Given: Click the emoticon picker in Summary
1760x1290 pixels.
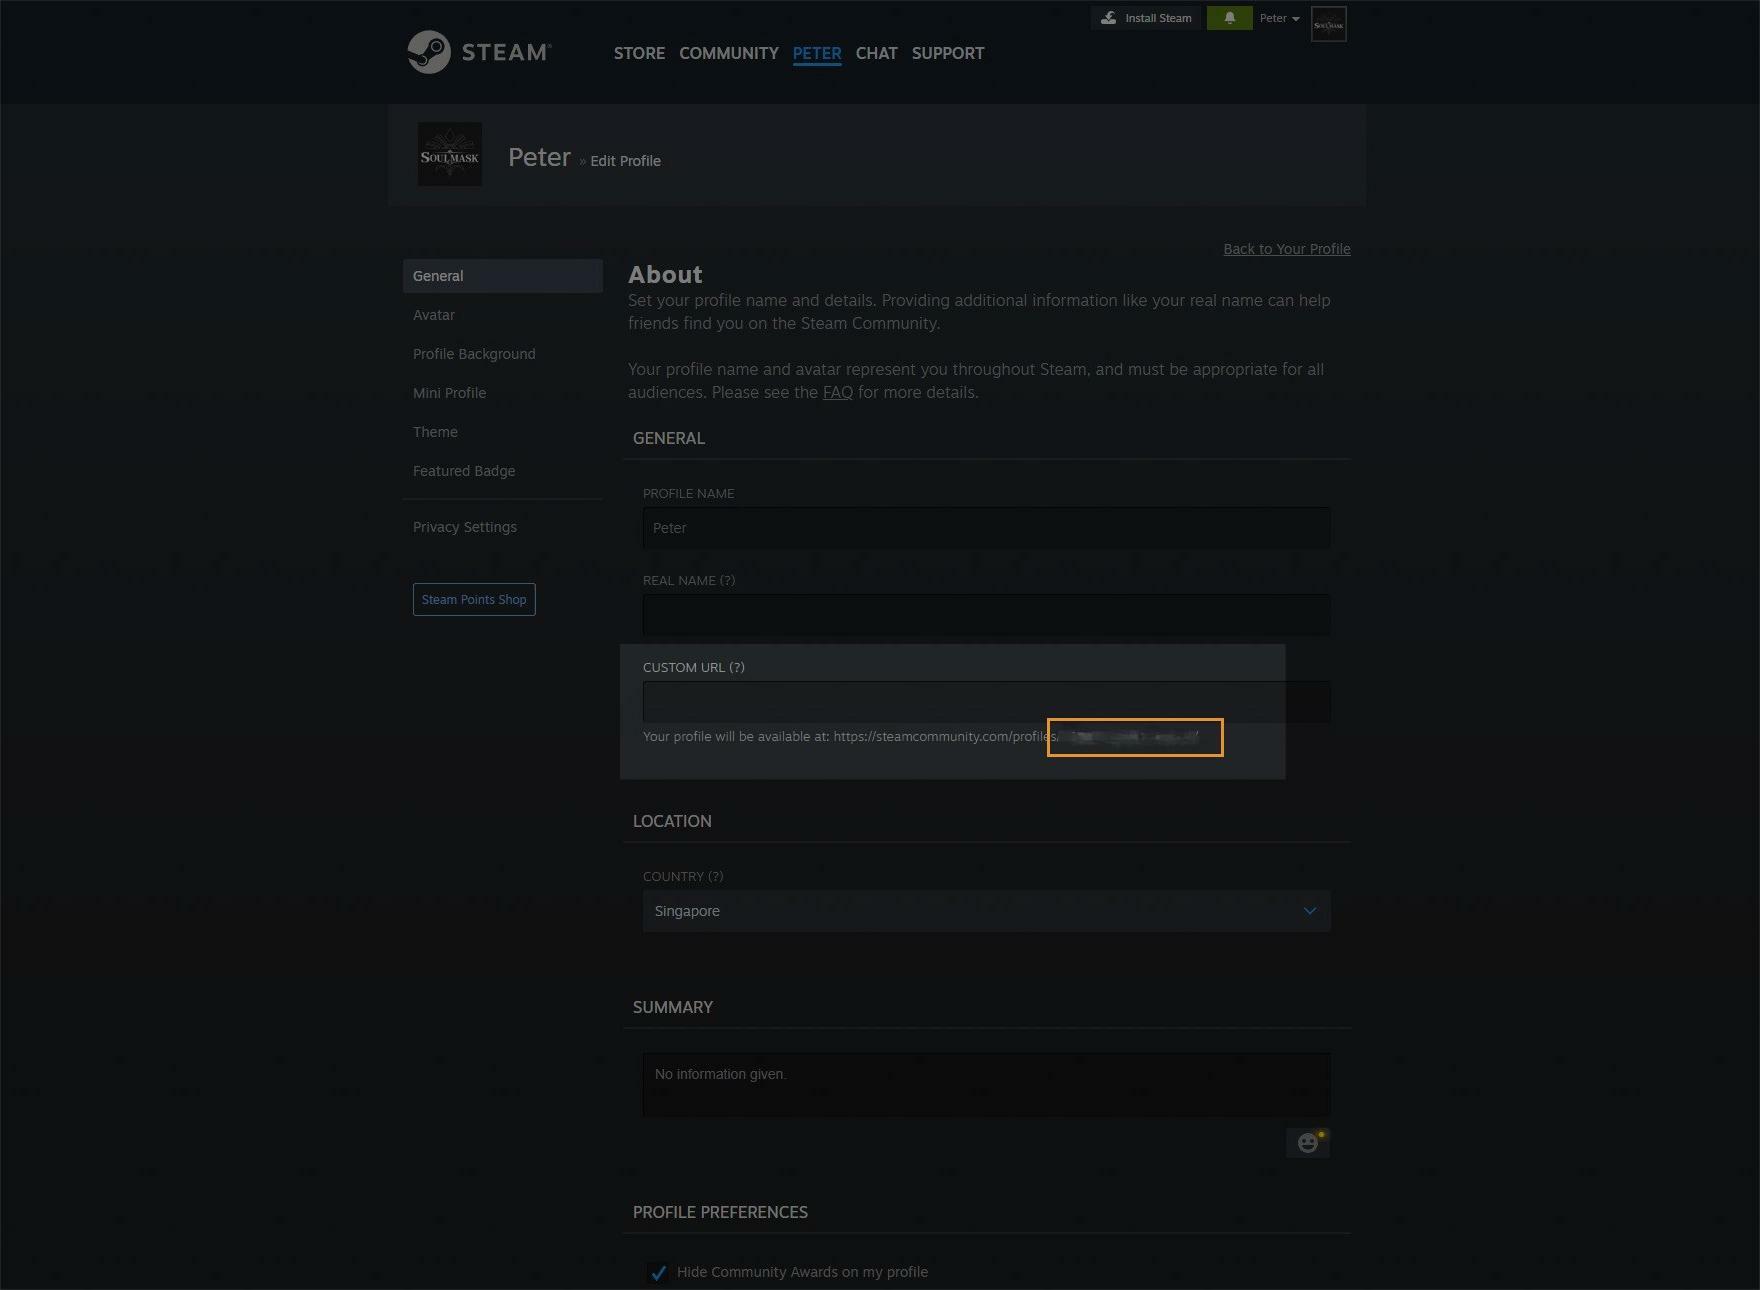Looking at the screenshot, I should click(1308, 1142).
